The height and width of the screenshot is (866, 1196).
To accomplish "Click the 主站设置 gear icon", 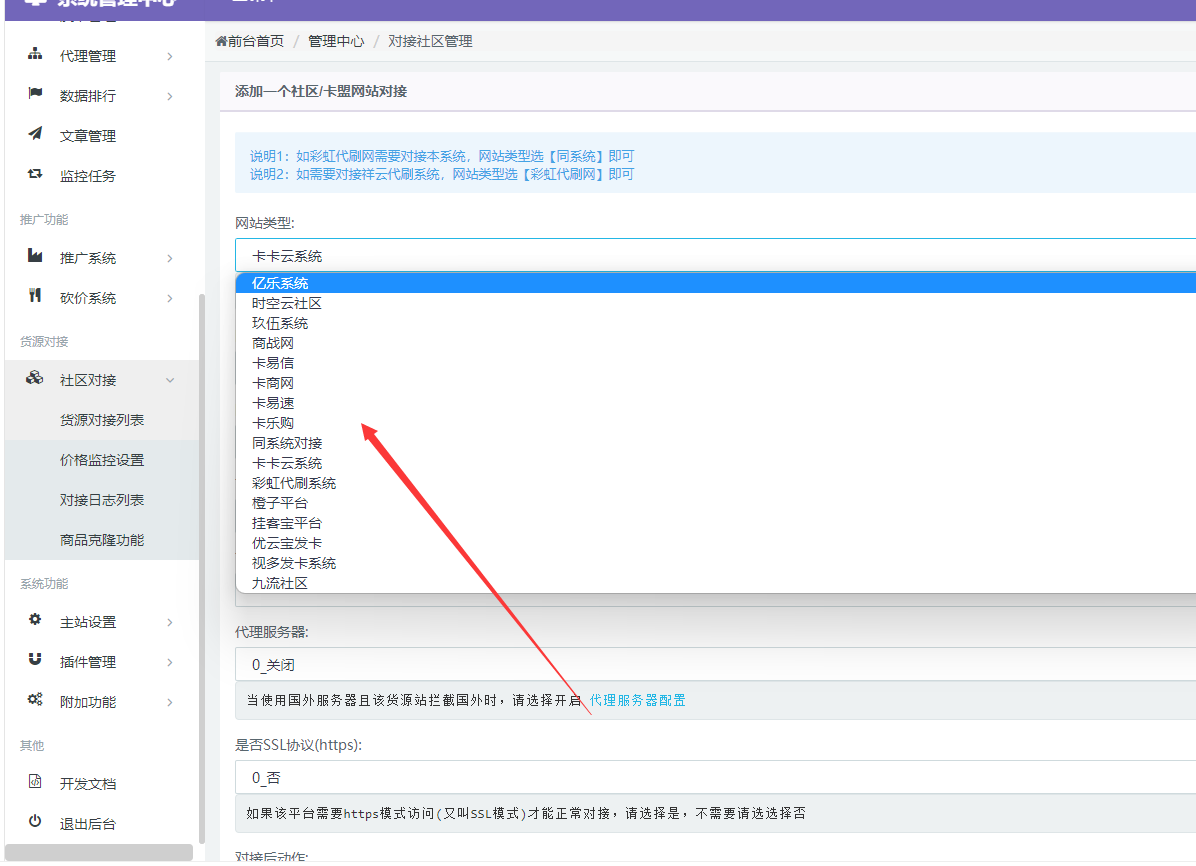I will coord(35,620).
